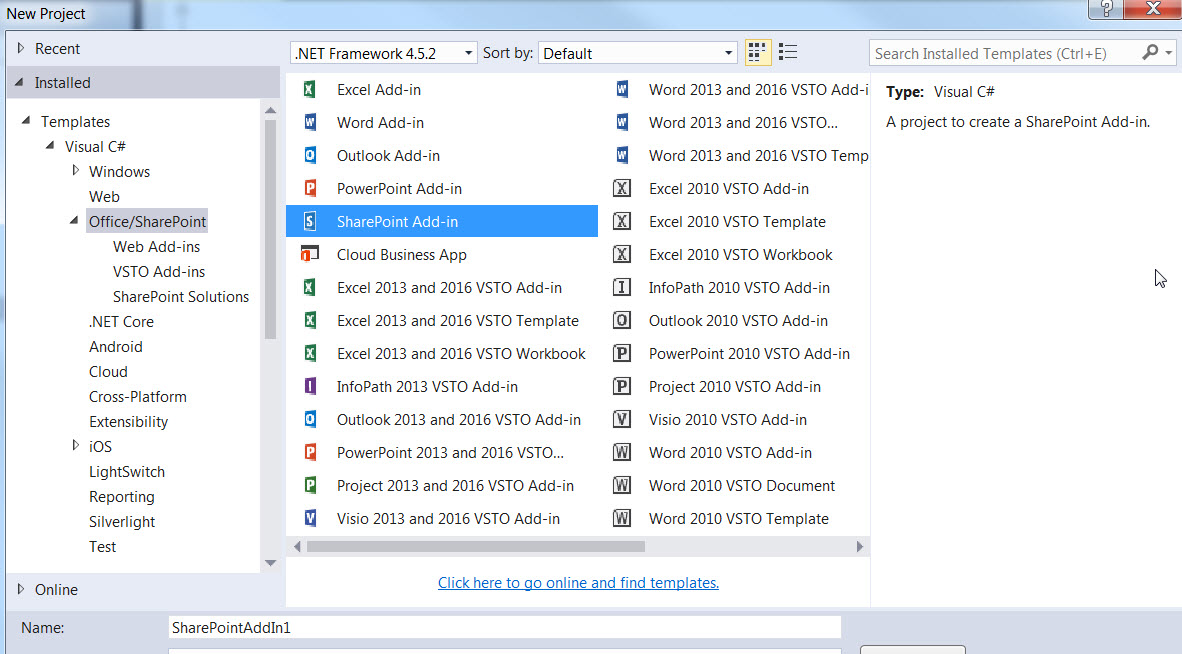Image resolution: width=1182 pixels, height=654 pixels.
Task: Switch to small icons list view
Action: coord(788,52)
